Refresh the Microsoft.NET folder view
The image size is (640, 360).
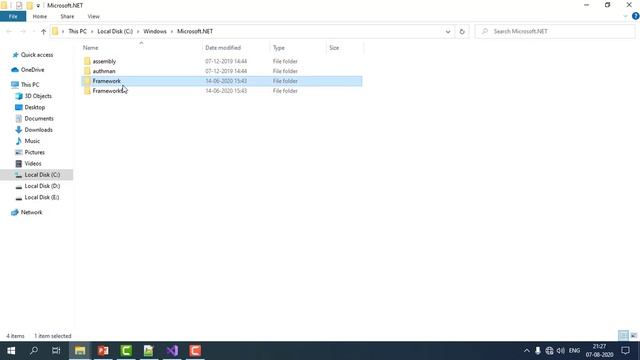point(462,31)
